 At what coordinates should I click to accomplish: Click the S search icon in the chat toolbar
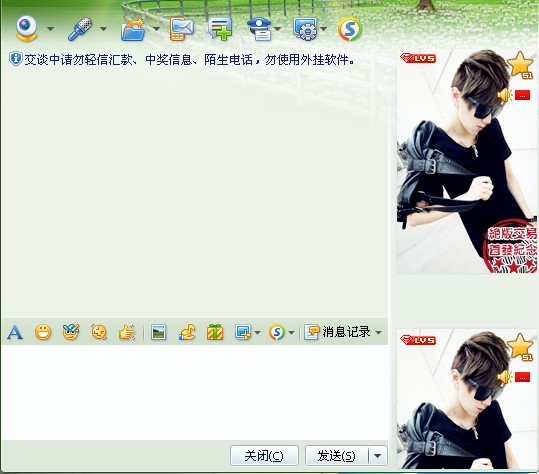tap(277, 332)
